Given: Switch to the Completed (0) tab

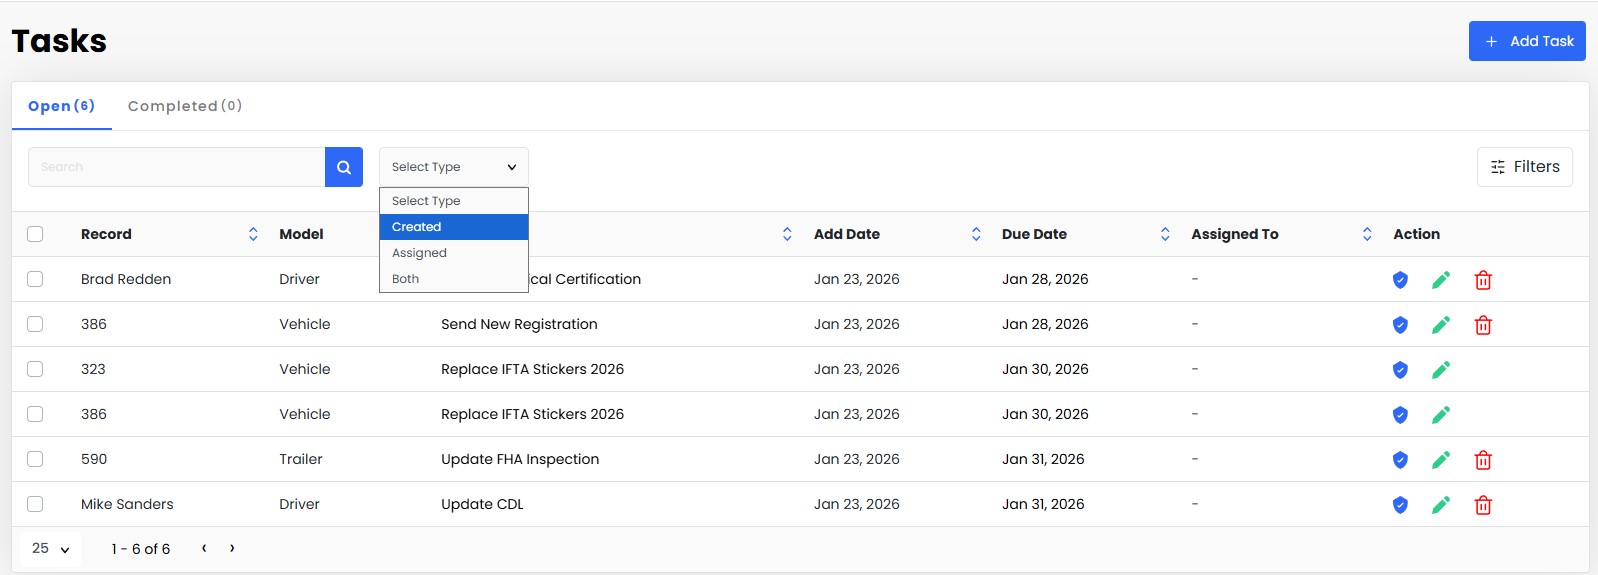Looking at the screenshot, I should [x=185, y=106].
